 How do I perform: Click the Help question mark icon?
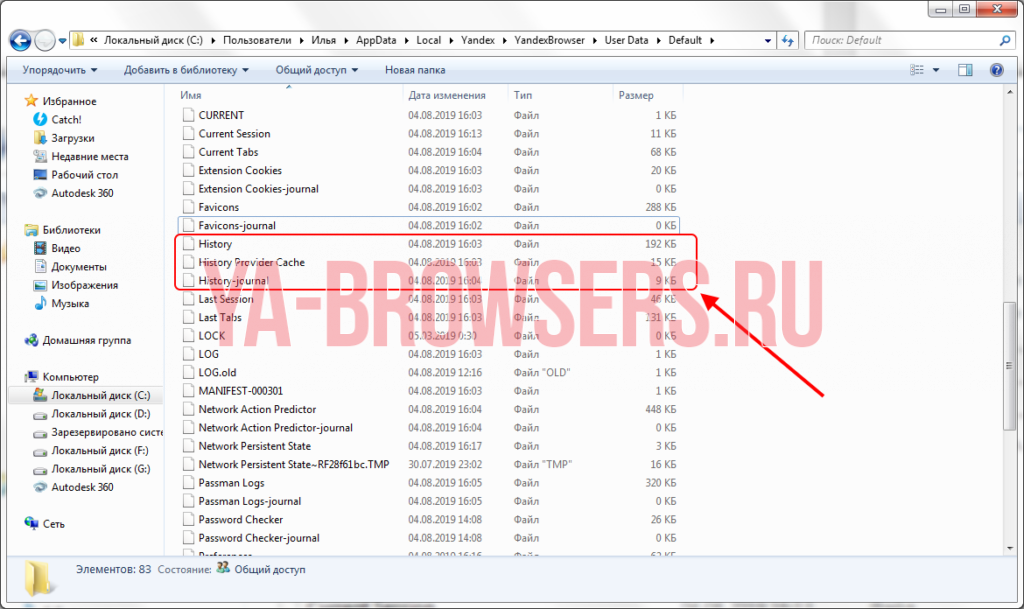point(996,70)
